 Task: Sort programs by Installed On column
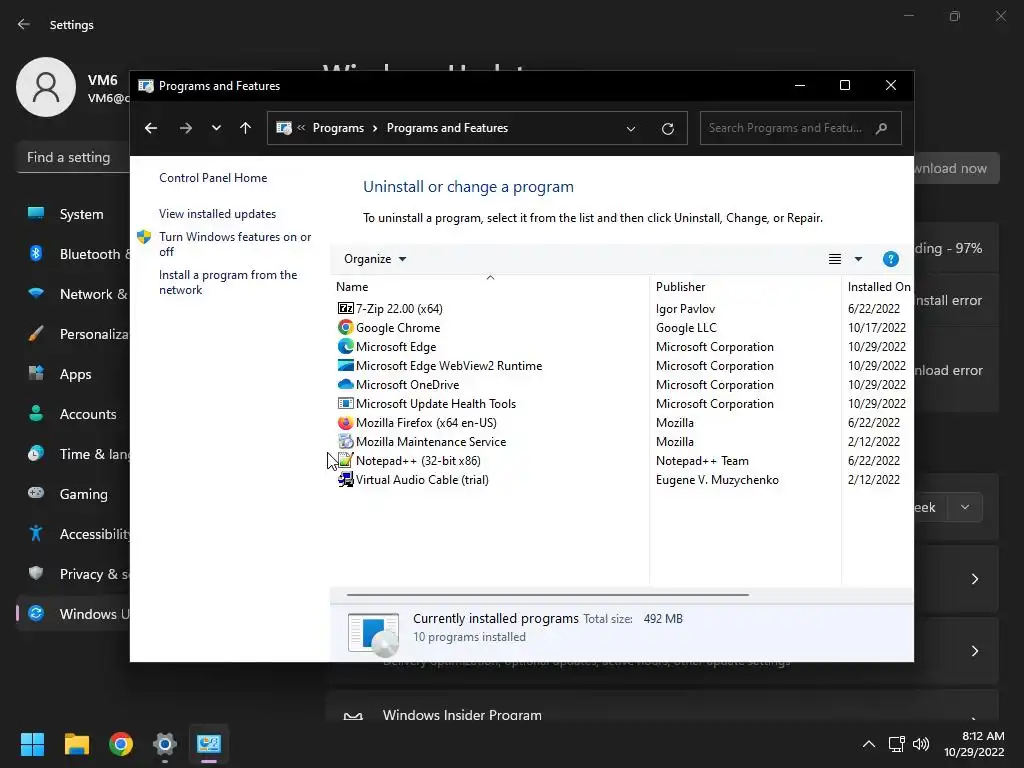point(878,287)
